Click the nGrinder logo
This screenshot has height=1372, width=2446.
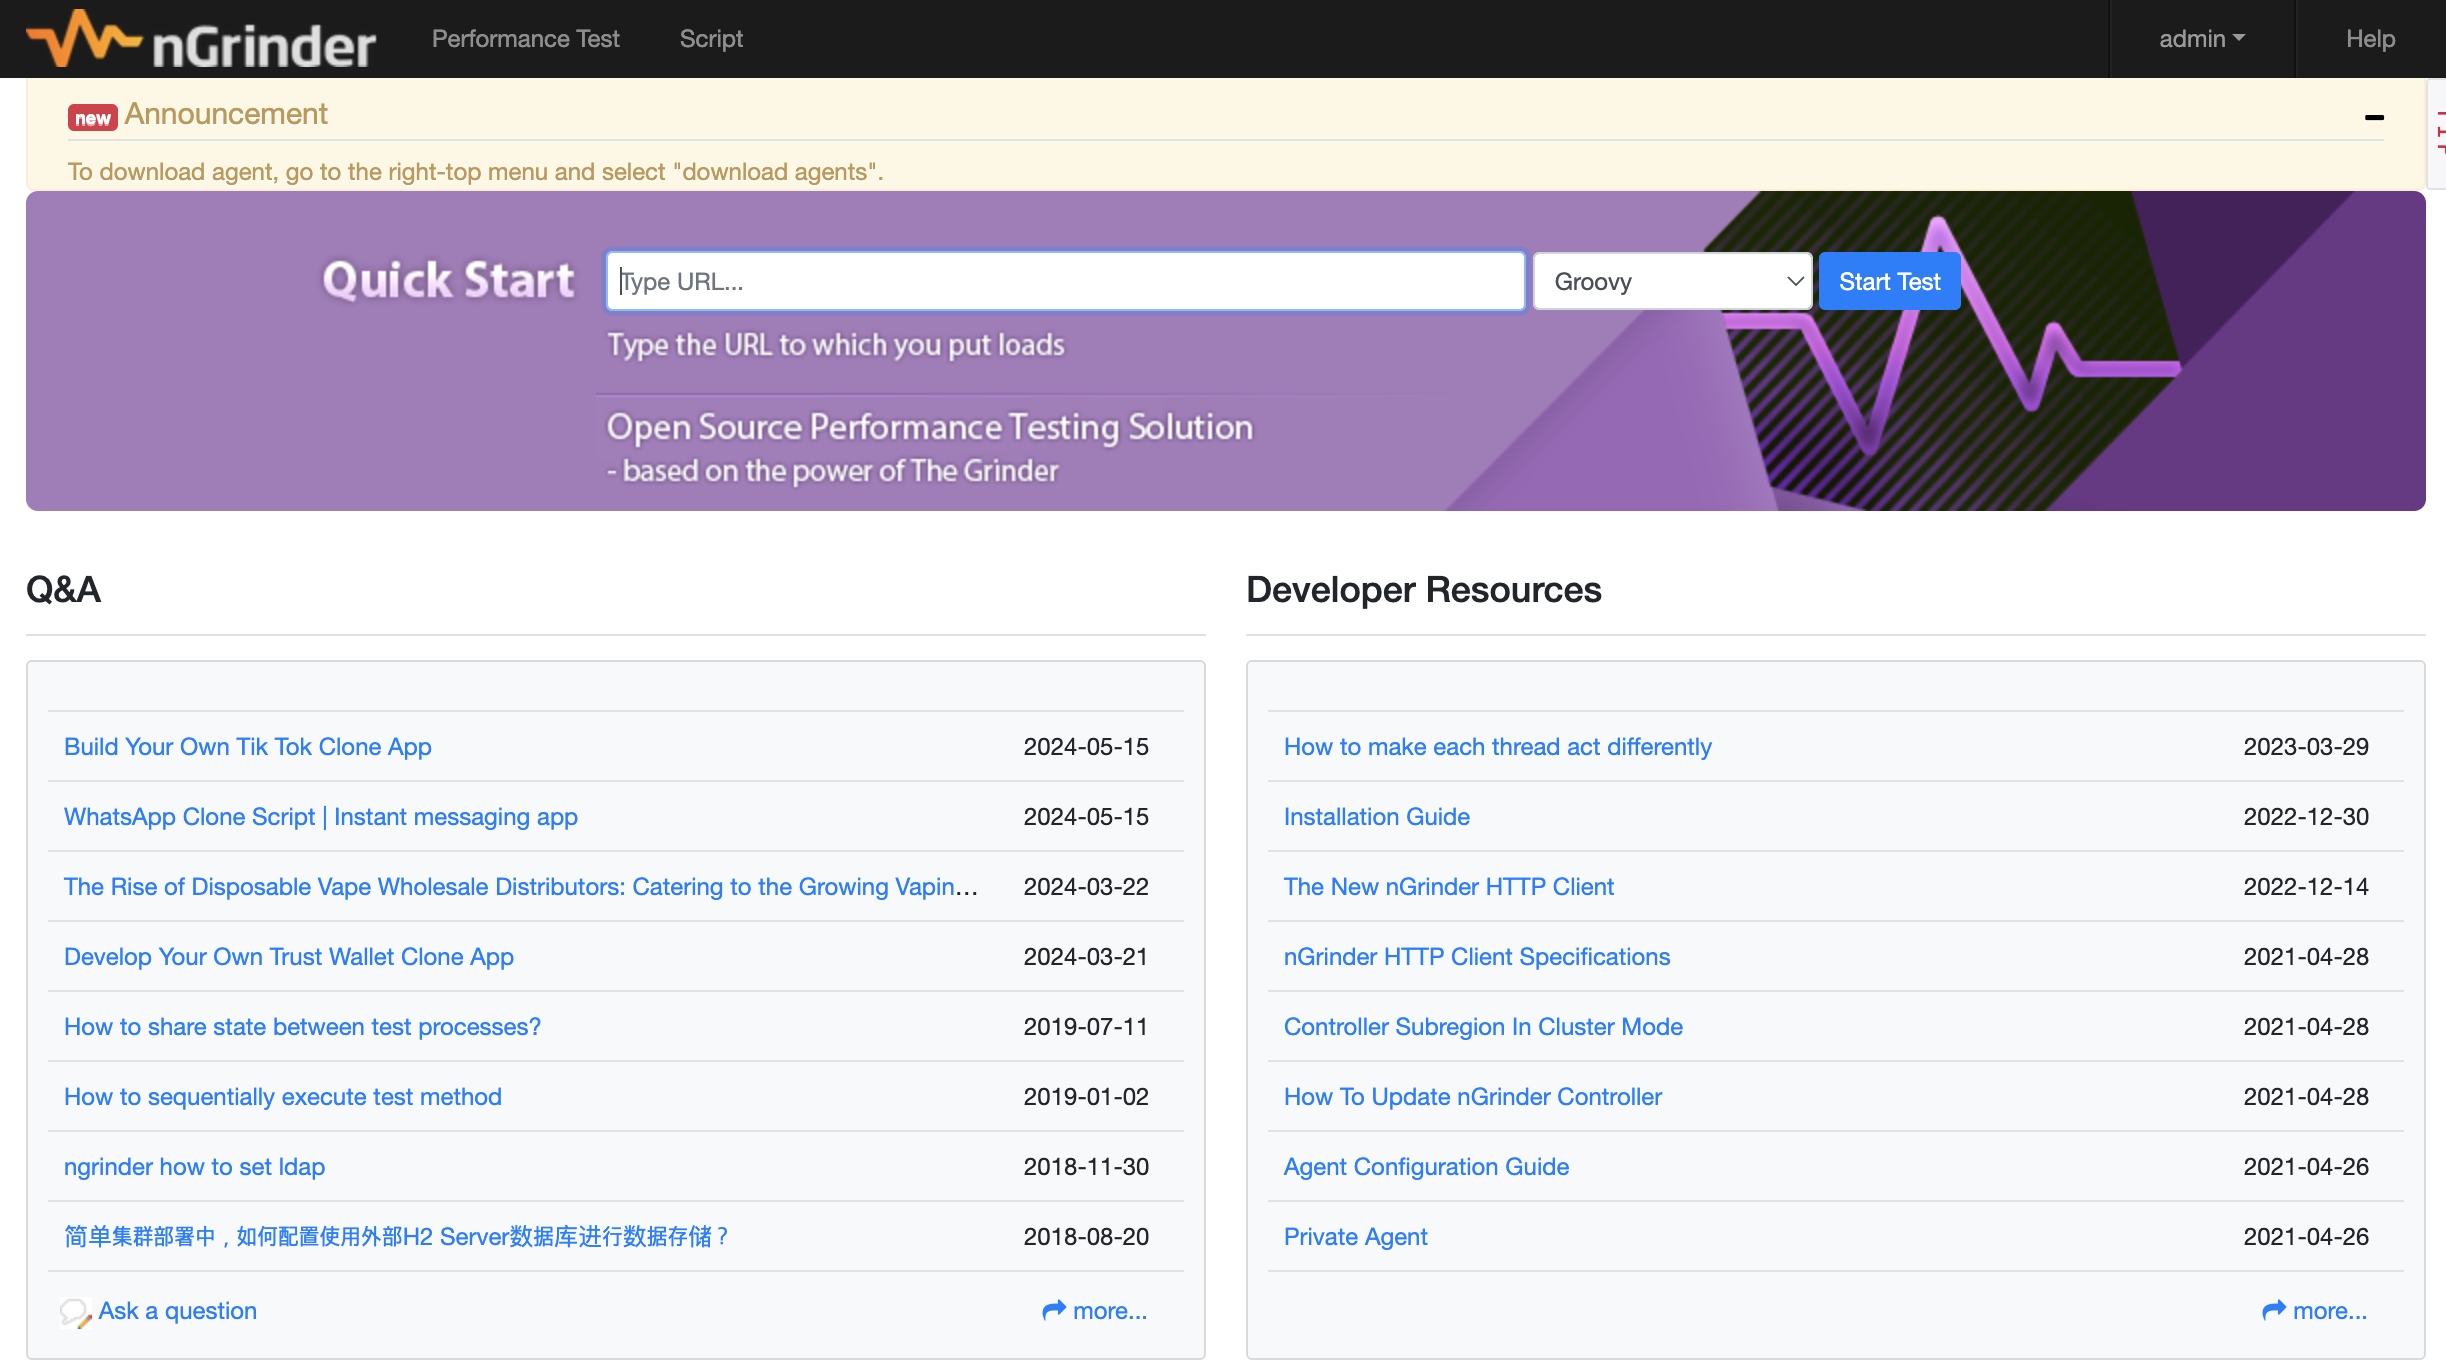pos(201,40)
